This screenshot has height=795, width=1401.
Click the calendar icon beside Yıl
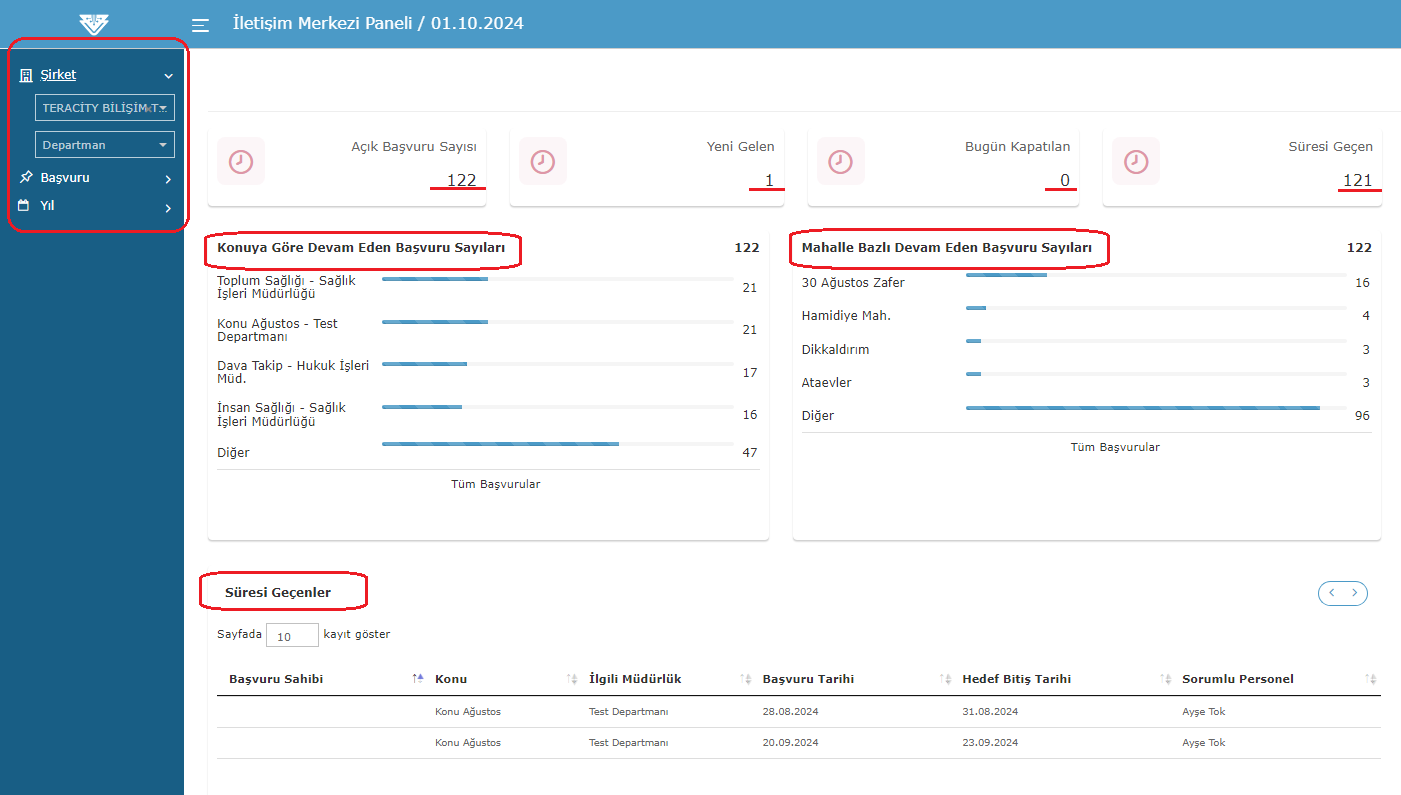pyautogui.click(x=24, y=206)
